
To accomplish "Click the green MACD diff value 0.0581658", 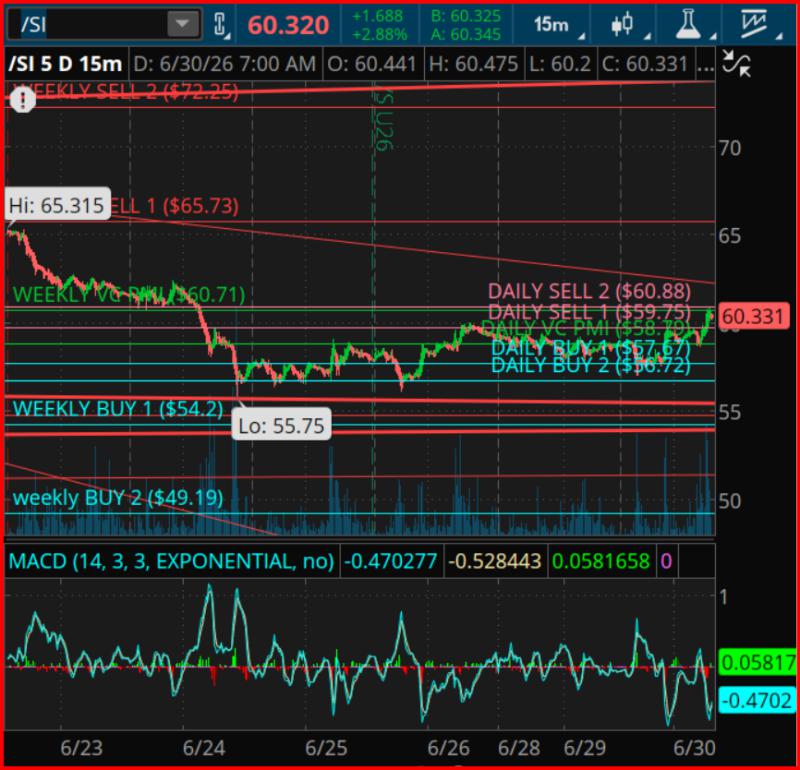I will [601, 561].
